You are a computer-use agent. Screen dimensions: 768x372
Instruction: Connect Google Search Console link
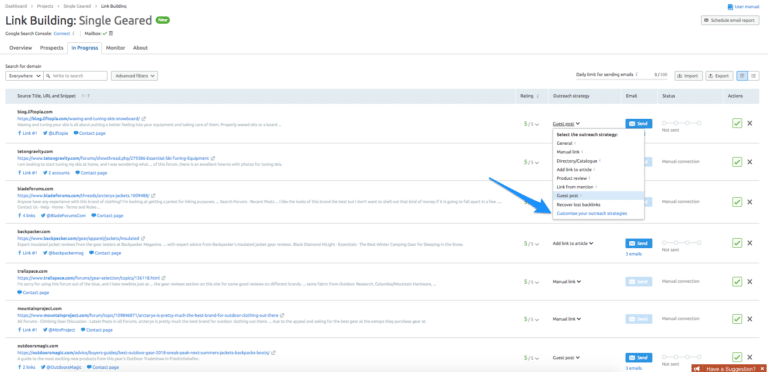click(62, 33)
